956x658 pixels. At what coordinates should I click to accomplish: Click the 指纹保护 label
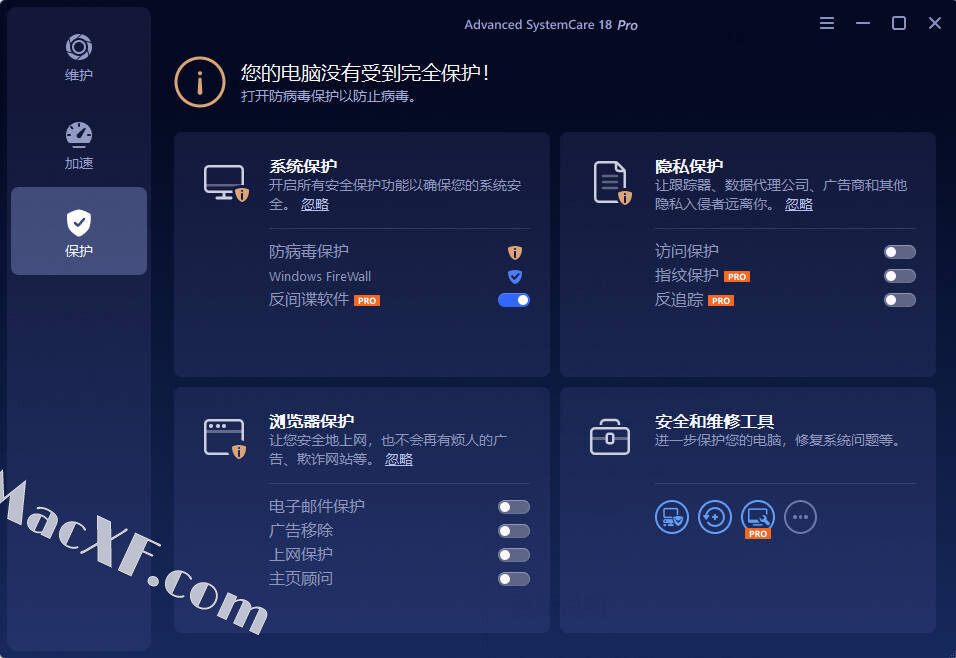(687, 275)
